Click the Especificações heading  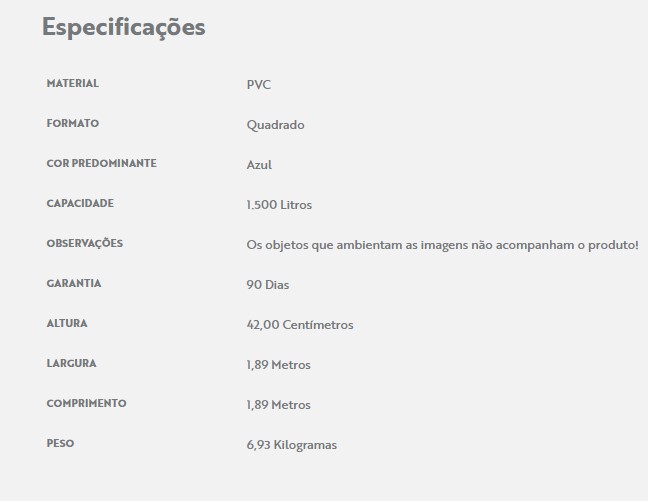click(124, 28)
